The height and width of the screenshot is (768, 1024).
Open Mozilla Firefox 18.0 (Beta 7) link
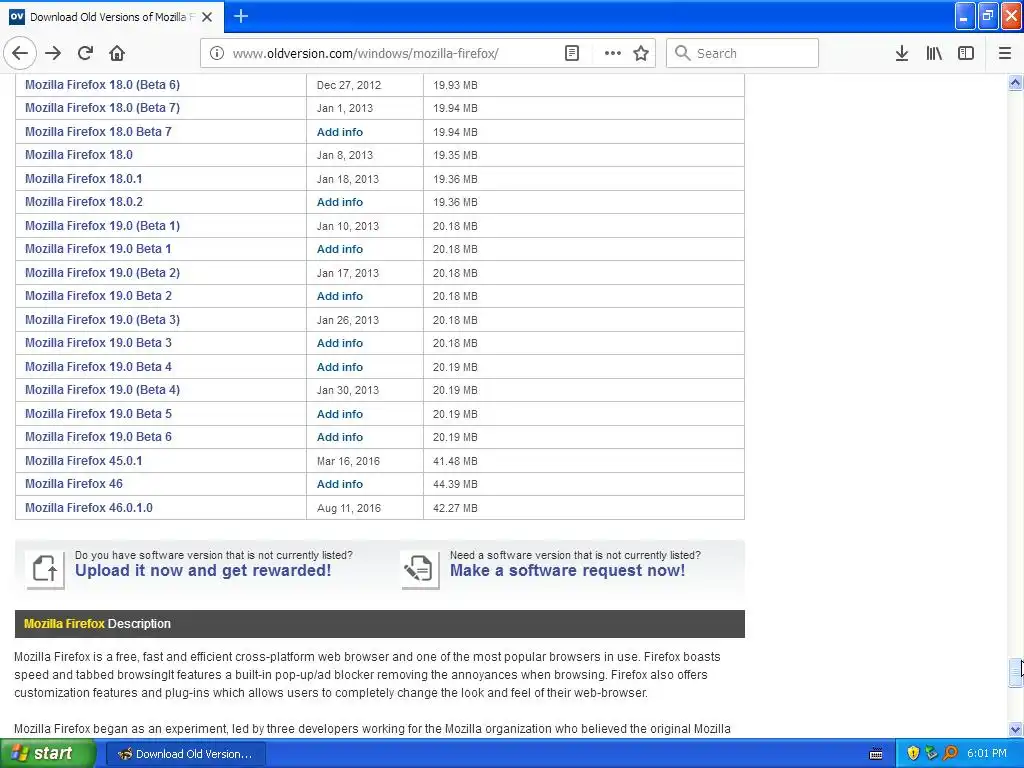103,108
